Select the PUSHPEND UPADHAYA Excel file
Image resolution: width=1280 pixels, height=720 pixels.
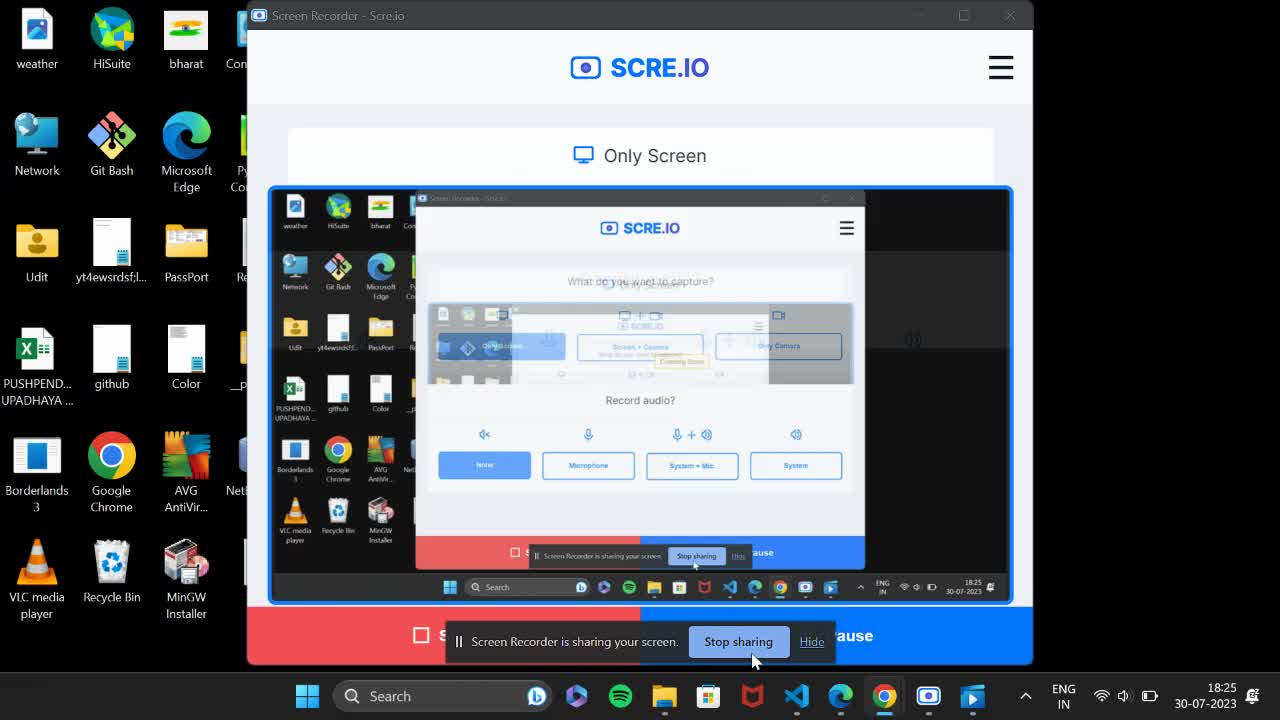[37, 367]
